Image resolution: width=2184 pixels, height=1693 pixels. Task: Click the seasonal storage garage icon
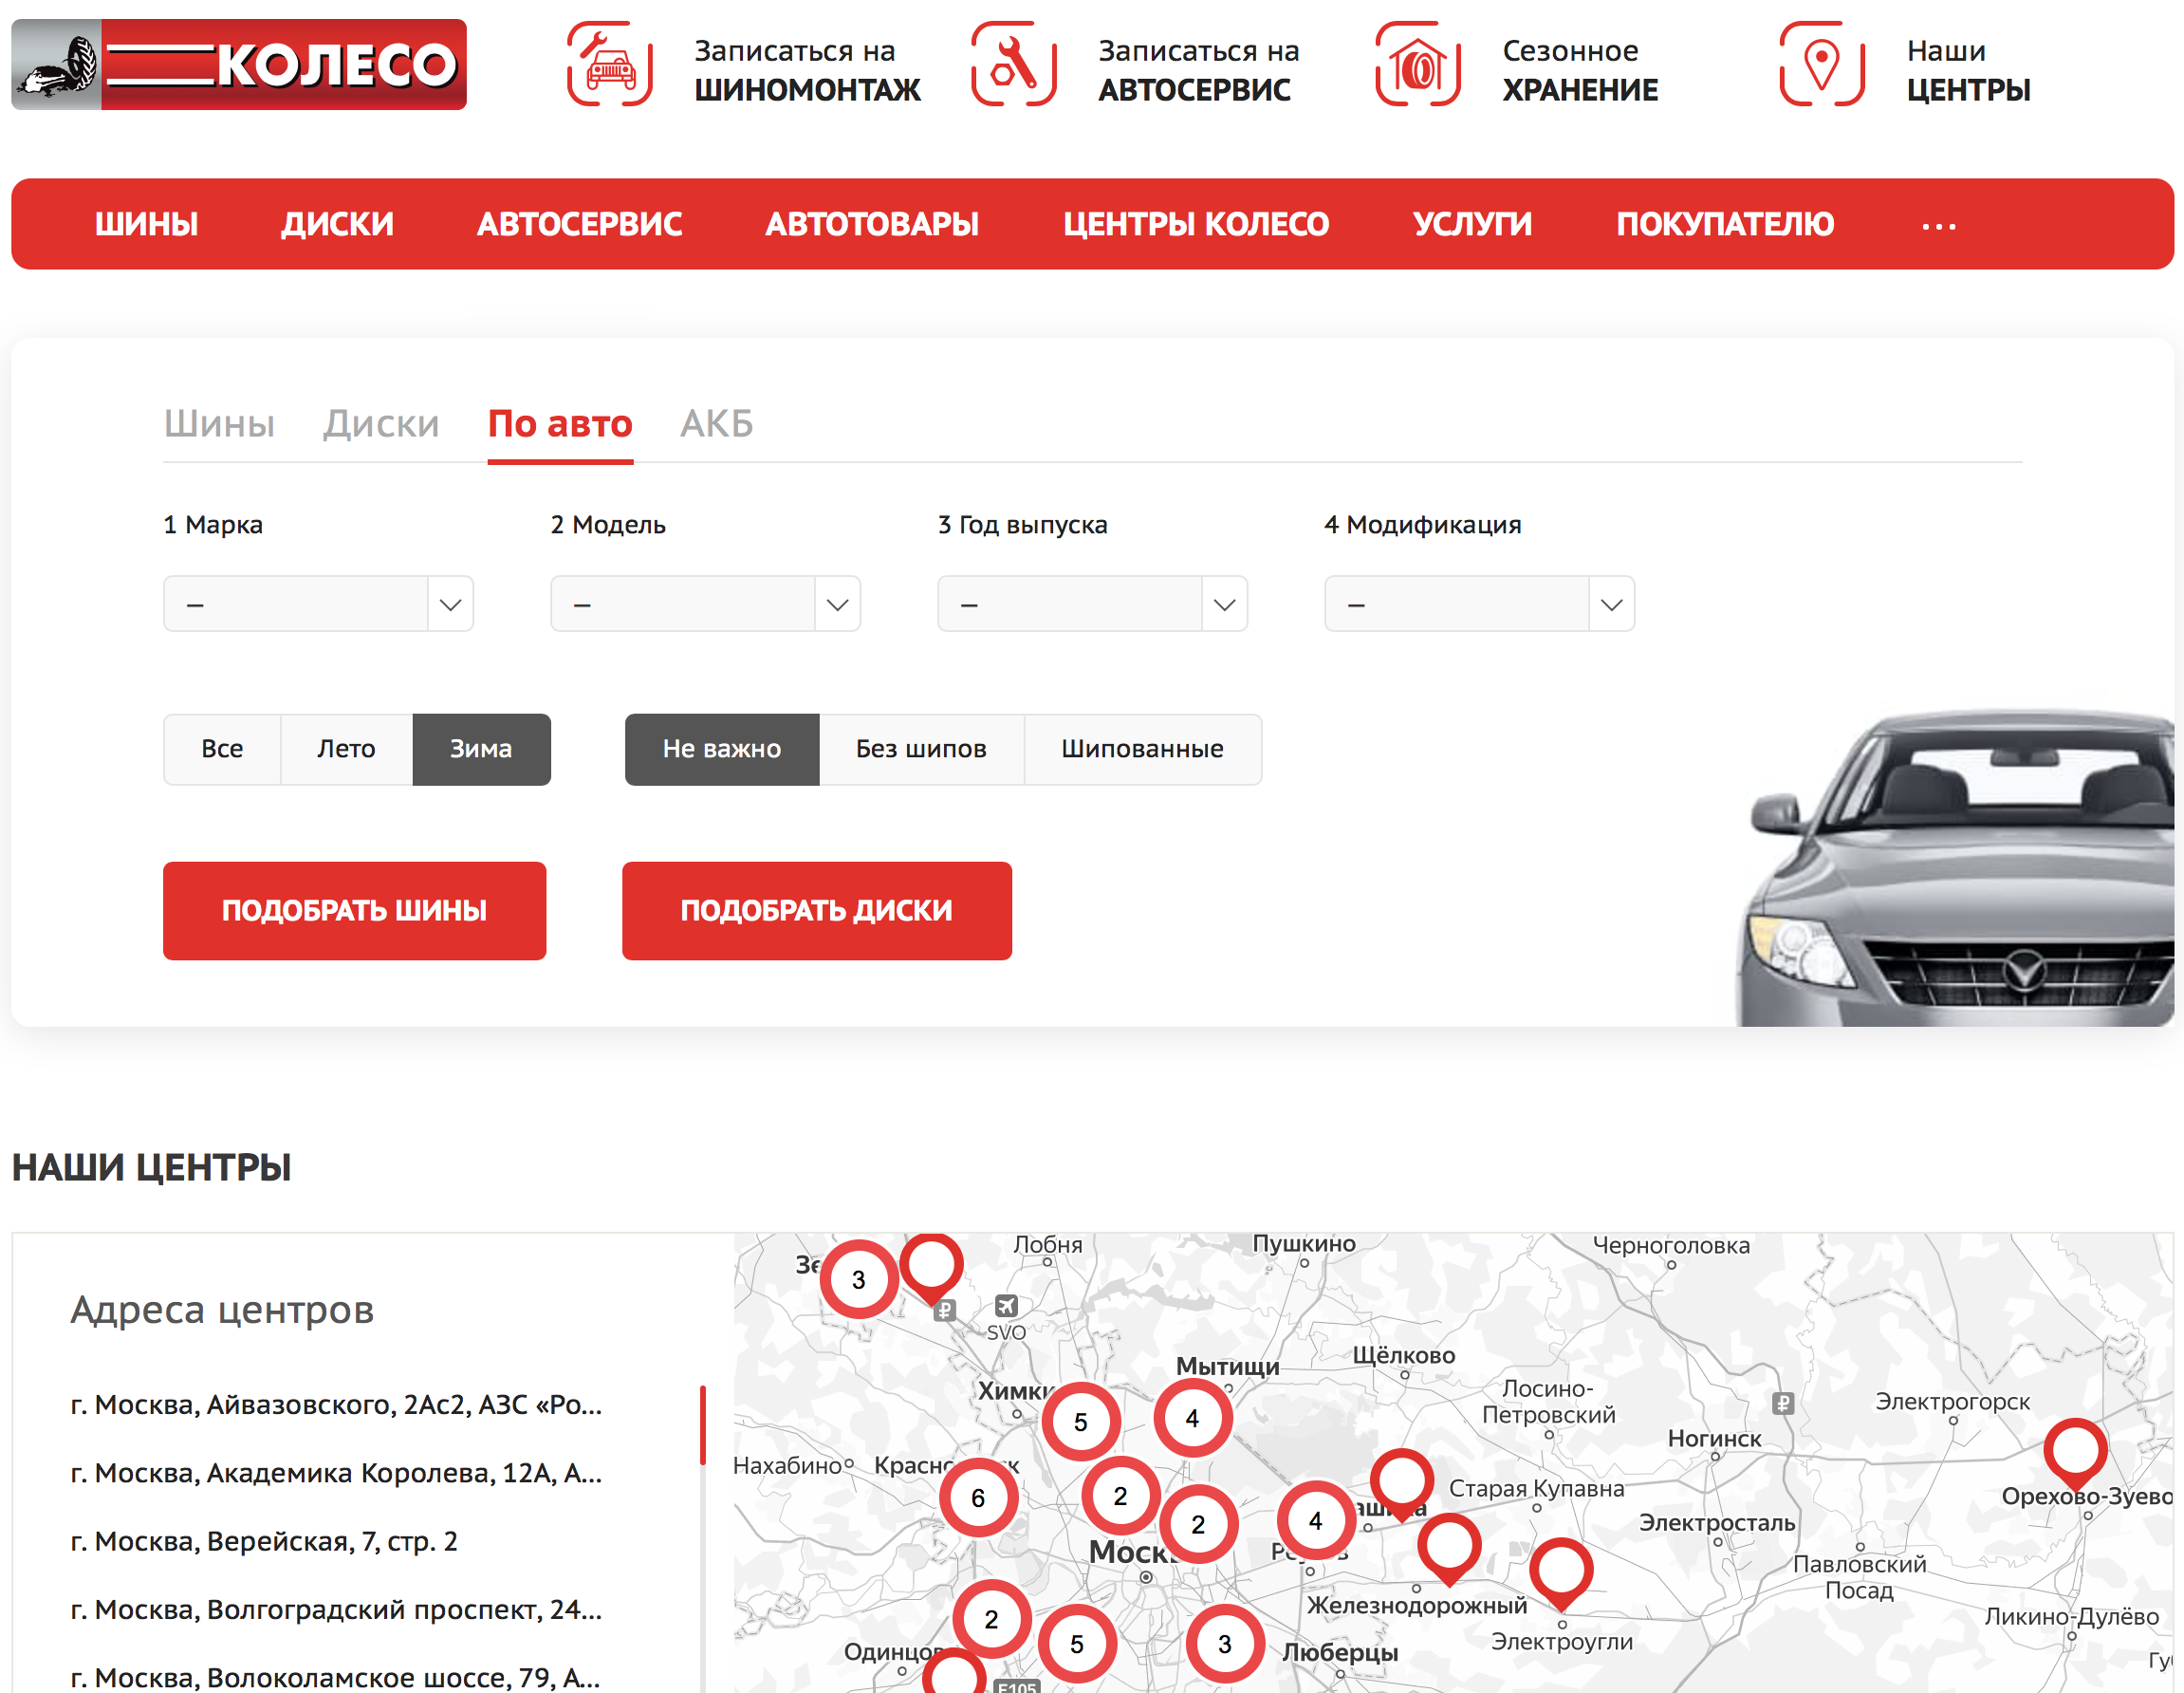[1417, 65]
